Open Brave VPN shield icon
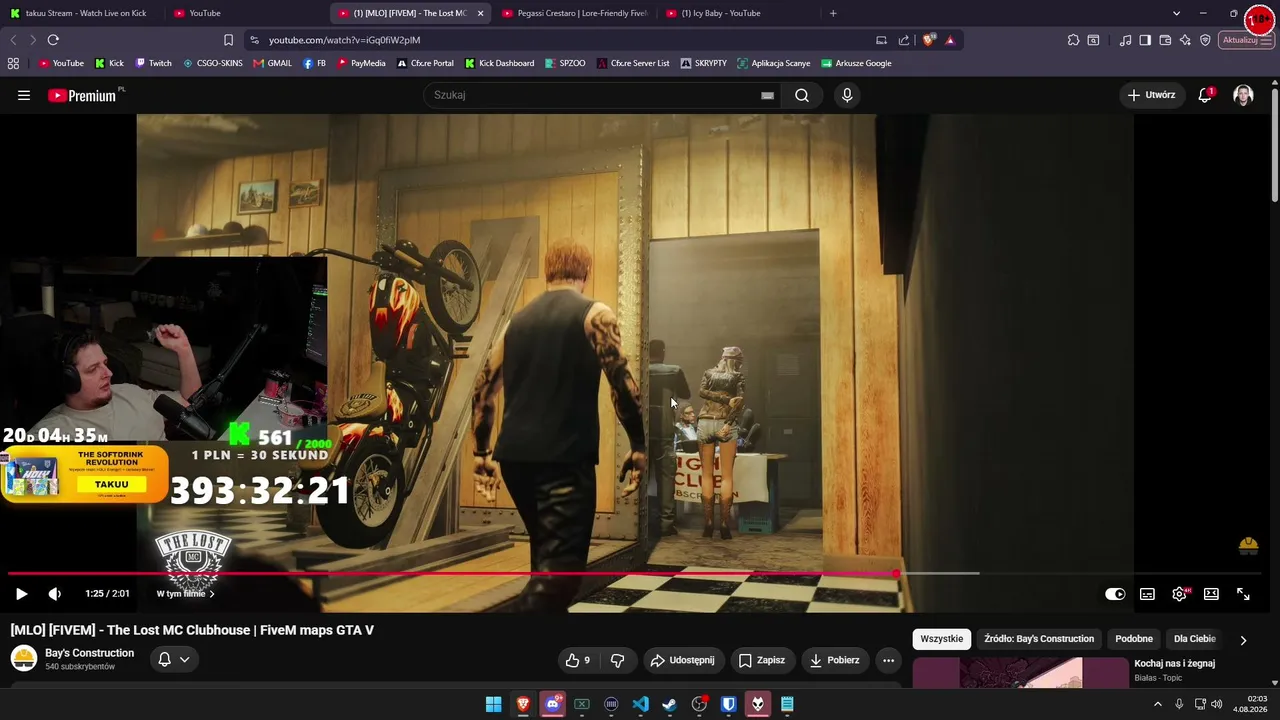1280x720 pixels. point(1205,40)
